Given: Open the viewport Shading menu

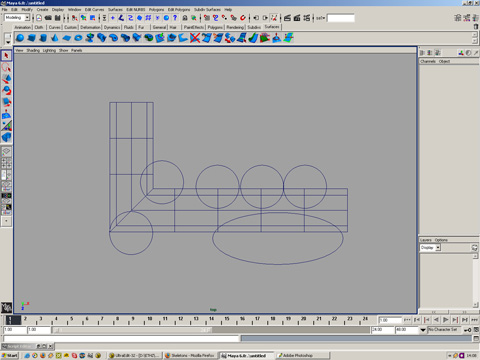Looking at the screenshot, I should click(x=33, y=50).
